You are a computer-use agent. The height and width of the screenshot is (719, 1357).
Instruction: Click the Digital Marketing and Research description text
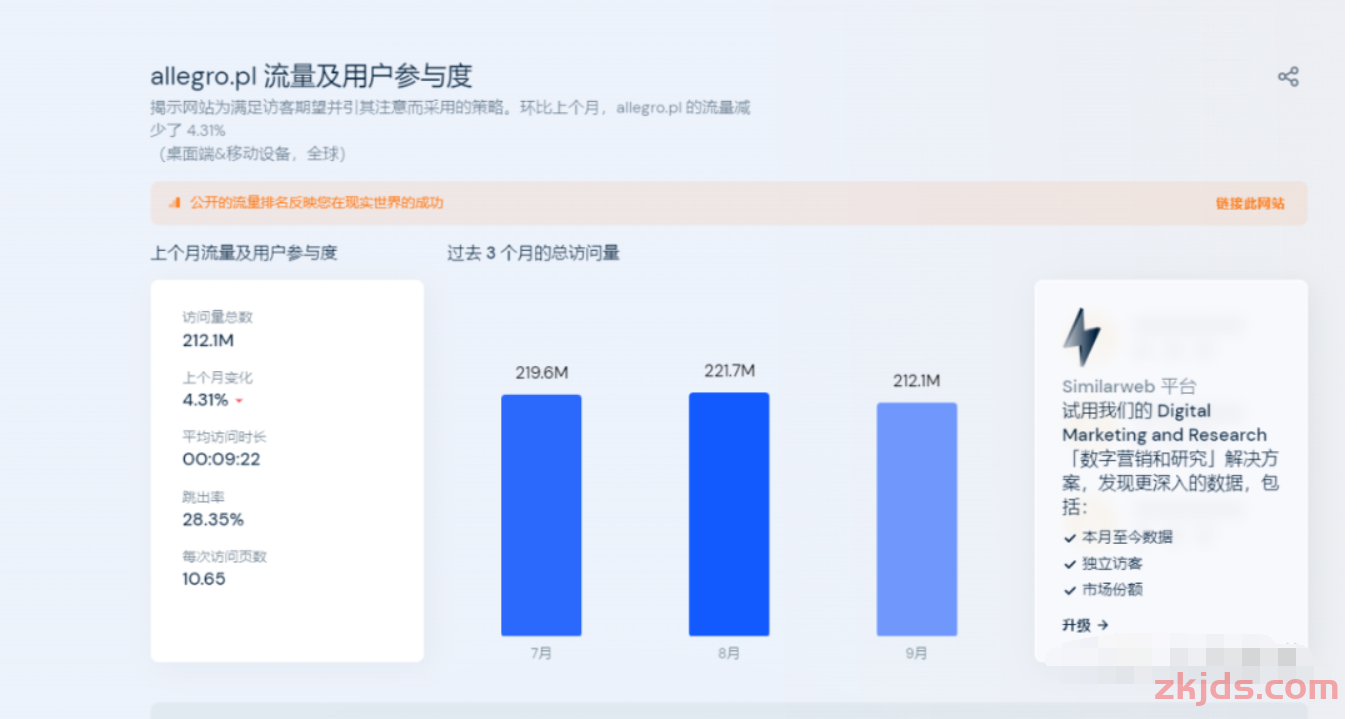[x=1170, y=459]
